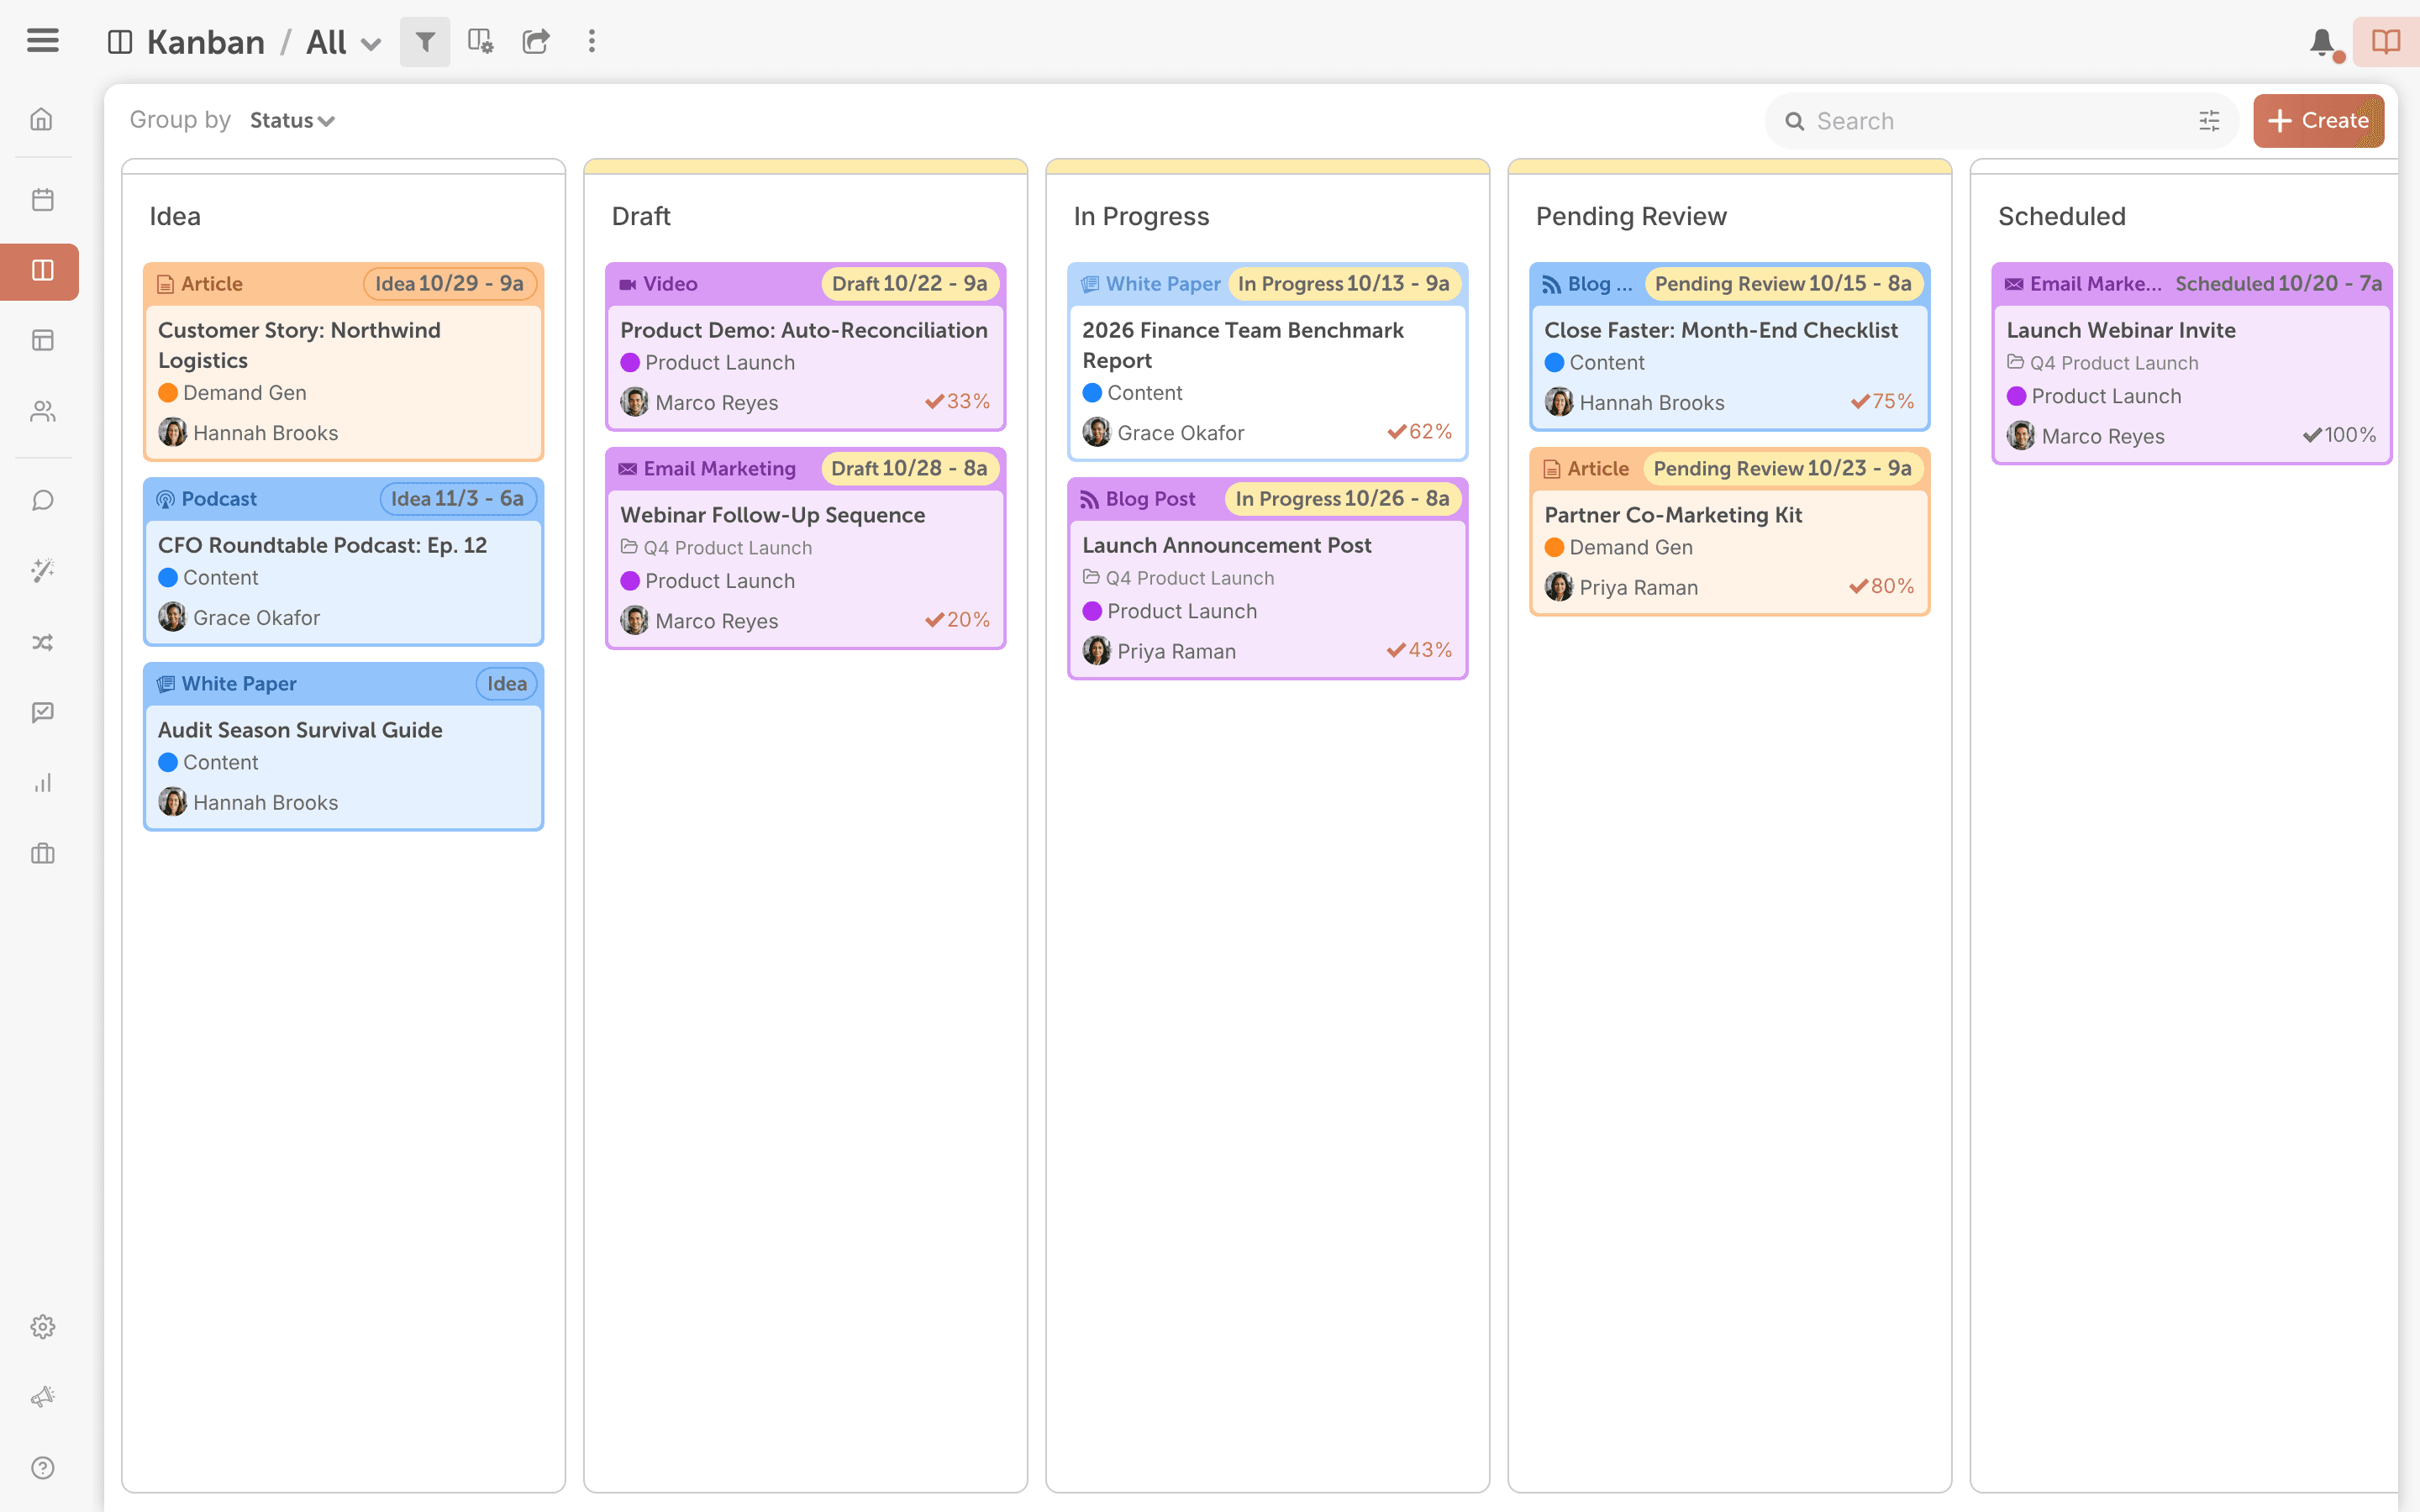Click Webinar Follow-Up Sequence title
The height and width of the screenshot is (1512, 2420).
click(773, 515)
